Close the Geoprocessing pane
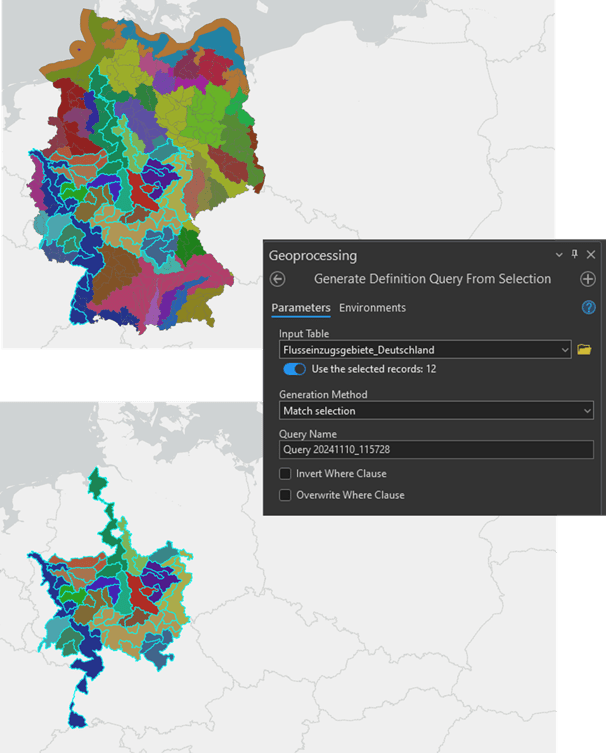606x753 pixels. point(591,255)
